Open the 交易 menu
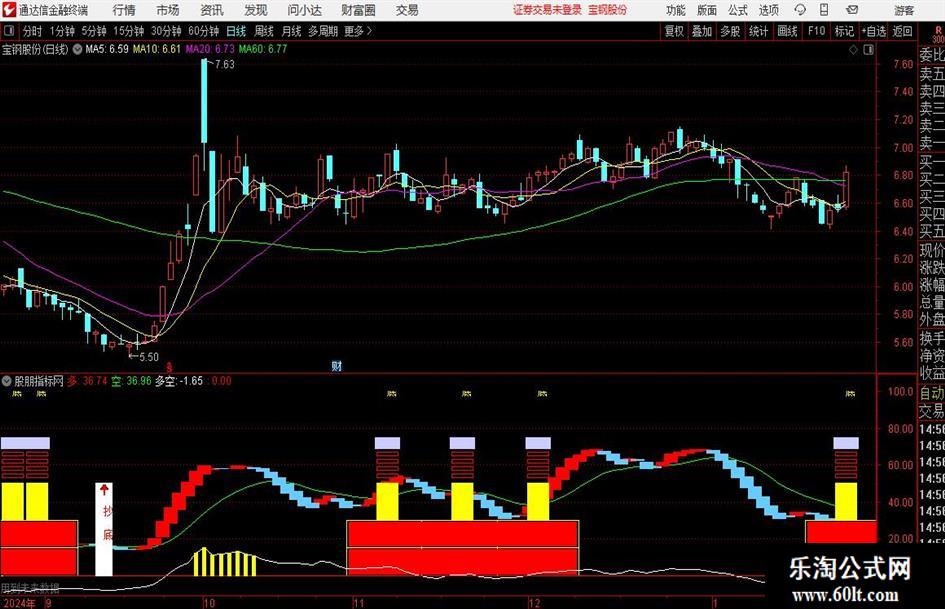 coord(407,10)
